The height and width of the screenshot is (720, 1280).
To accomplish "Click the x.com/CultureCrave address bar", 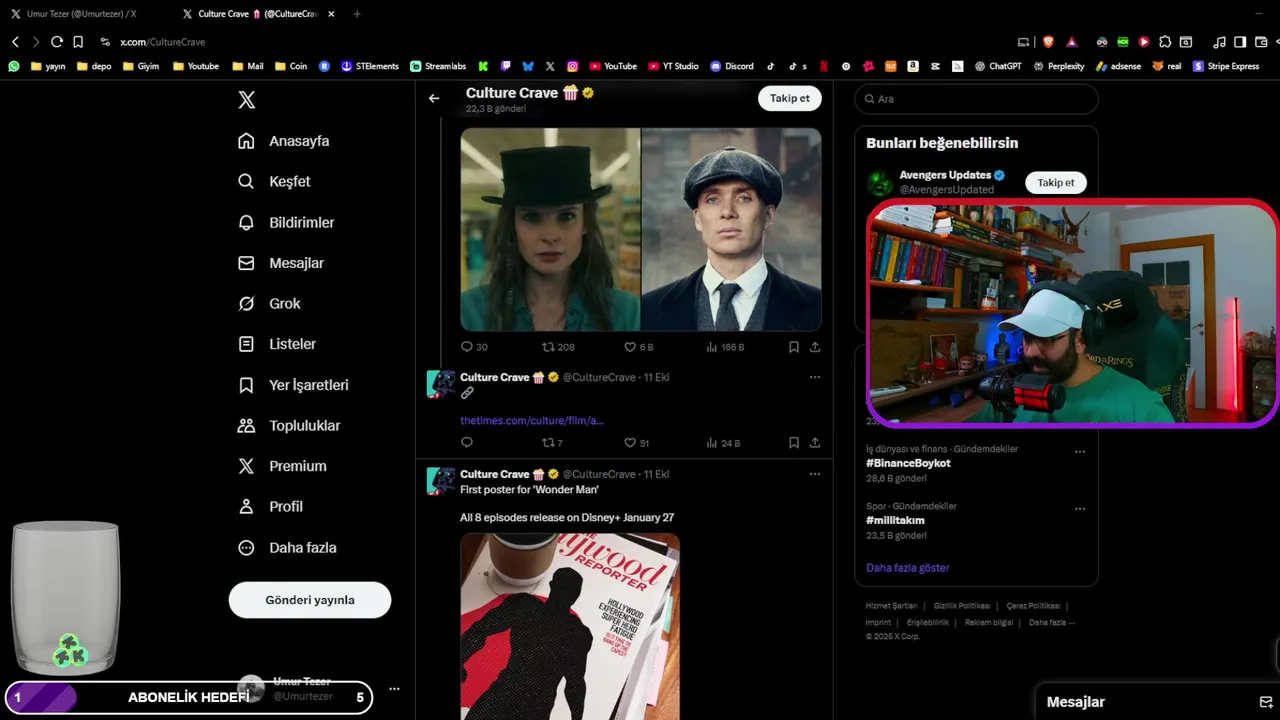I will tap(162, 42).
